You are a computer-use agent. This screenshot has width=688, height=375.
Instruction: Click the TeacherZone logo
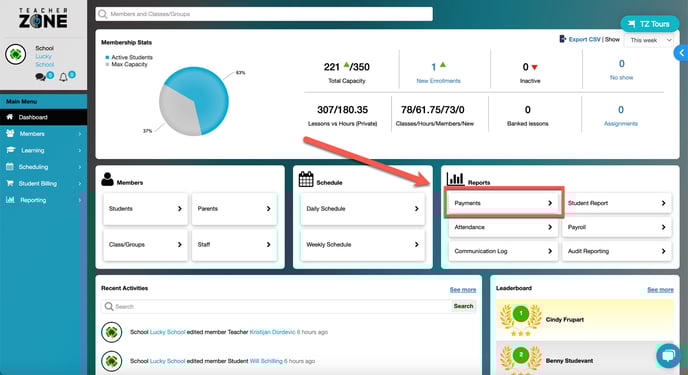43,18
